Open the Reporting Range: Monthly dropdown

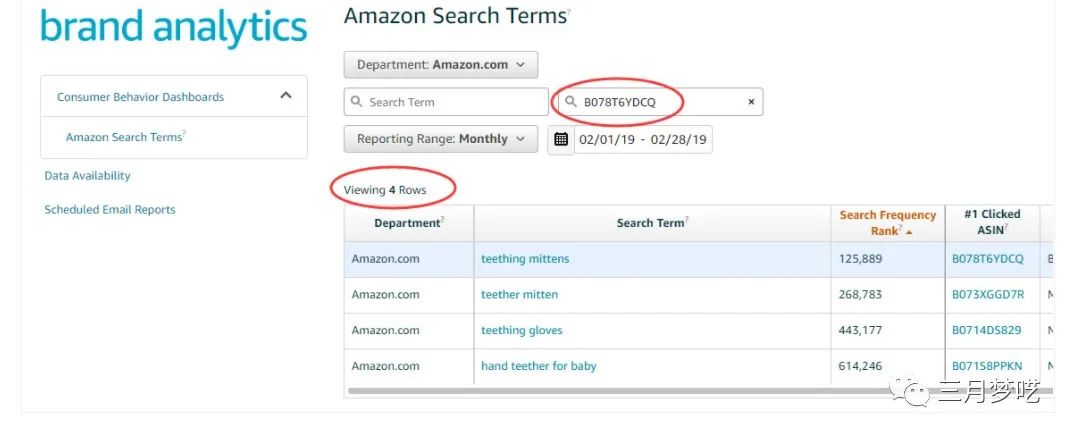tap(440, 139)
